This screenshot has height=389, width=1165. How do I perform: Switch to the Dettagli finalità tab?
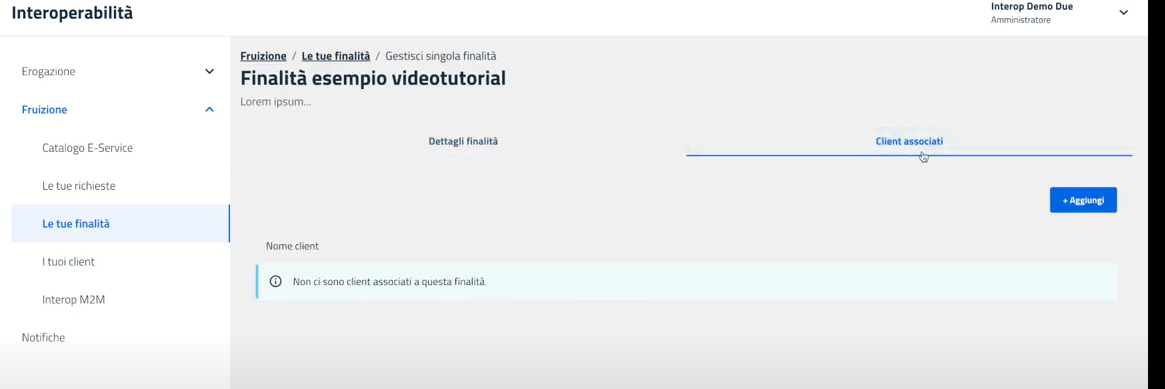[463, 140]
